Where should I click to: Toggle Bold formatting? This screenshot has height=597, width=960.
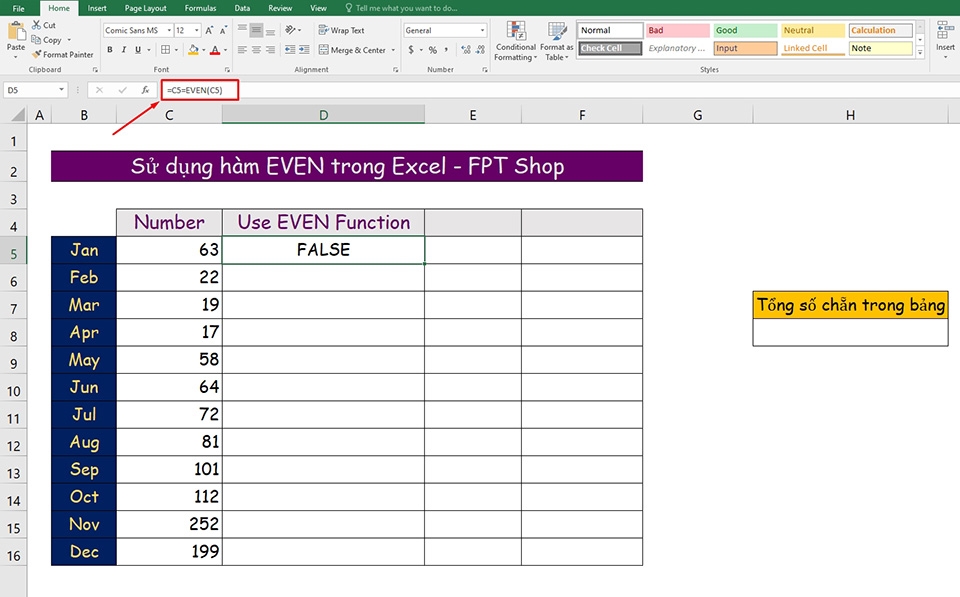110,50
